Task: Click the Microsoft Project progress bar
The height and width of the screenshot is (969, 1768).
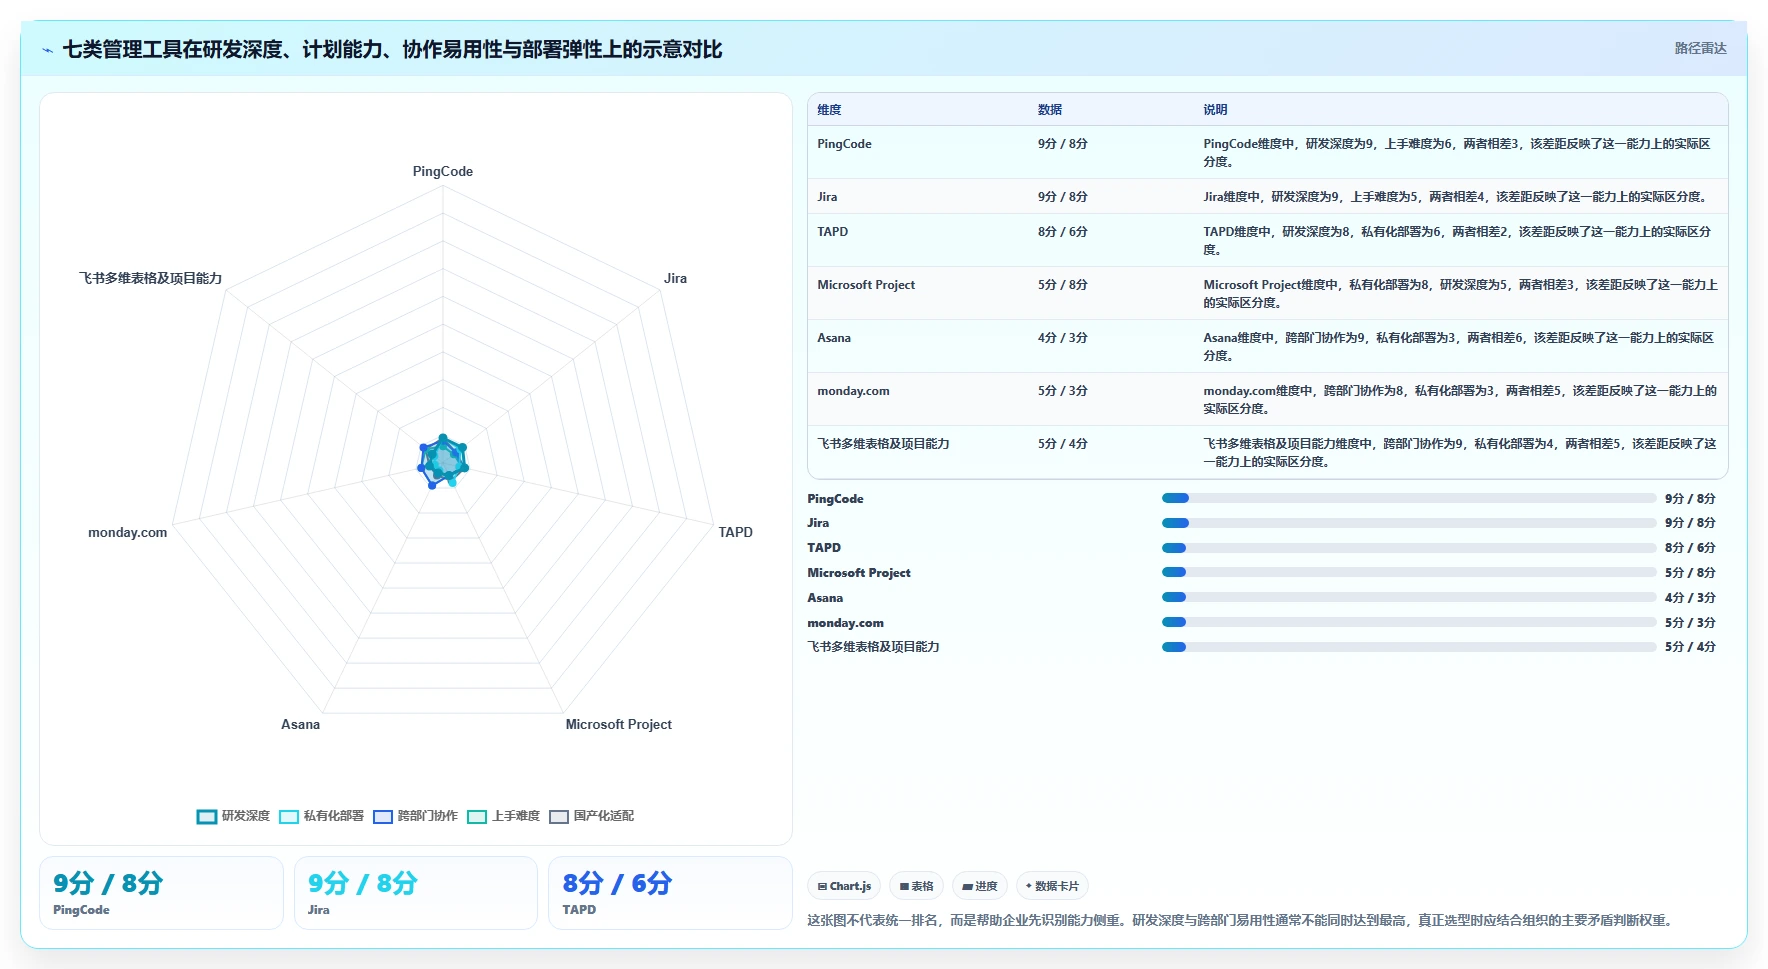Action: coord(1409,572)
